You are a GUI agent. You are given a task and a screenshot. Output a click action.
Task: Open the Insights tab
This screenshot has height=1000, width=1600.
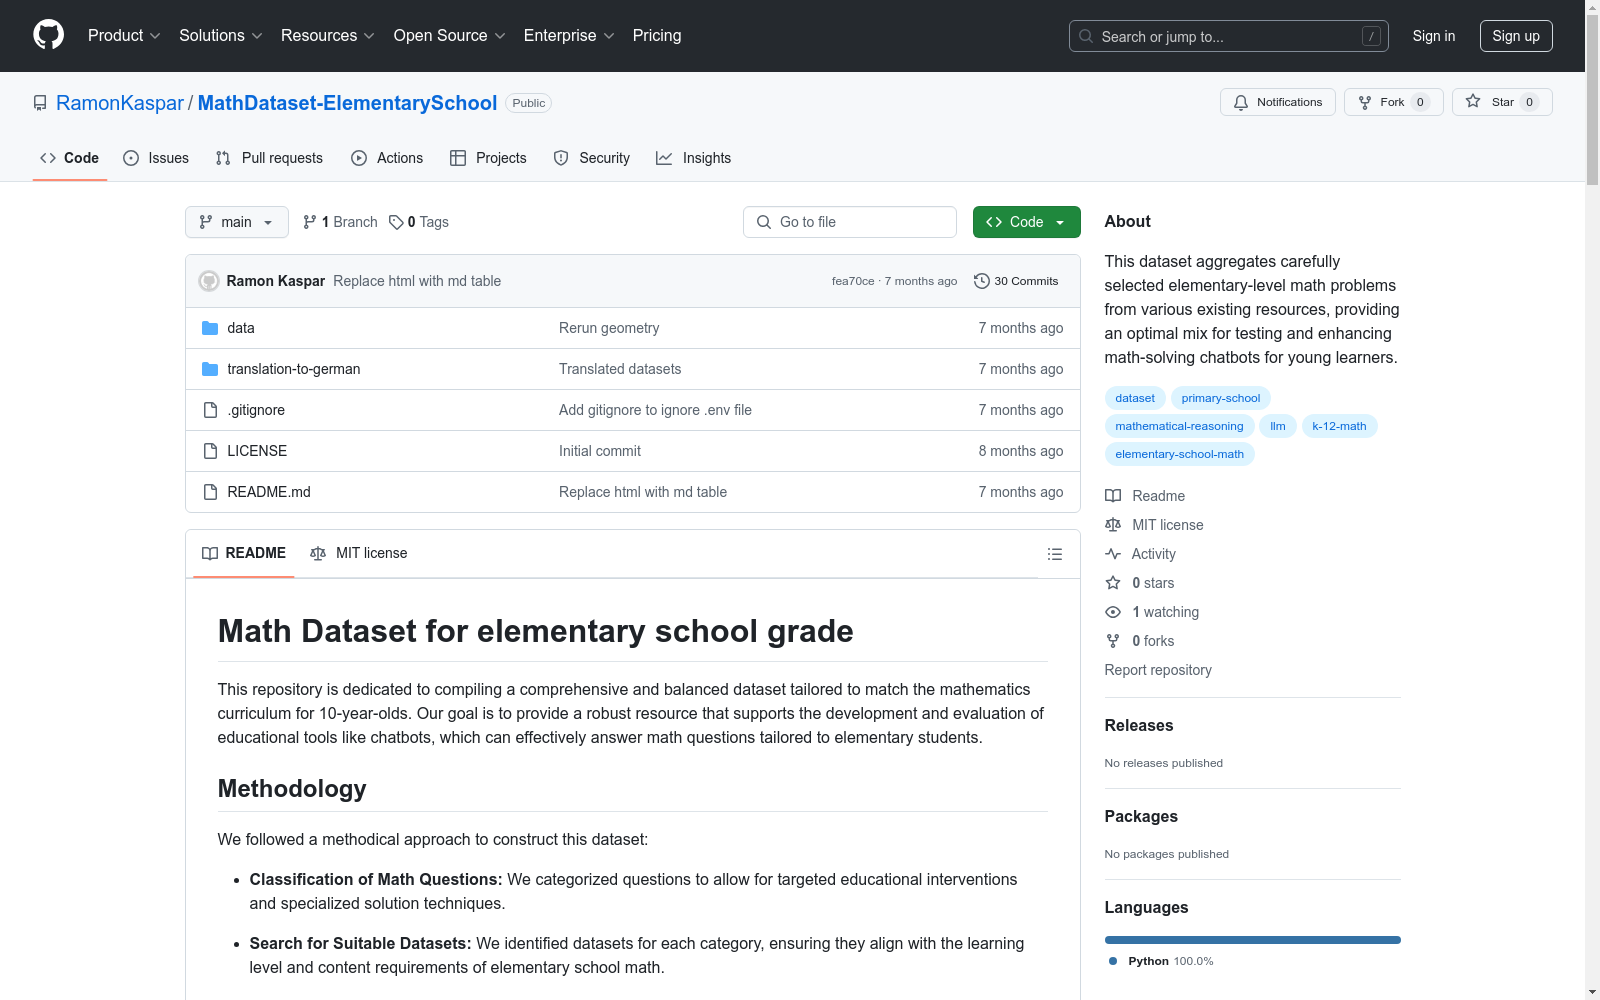point(694,158)
